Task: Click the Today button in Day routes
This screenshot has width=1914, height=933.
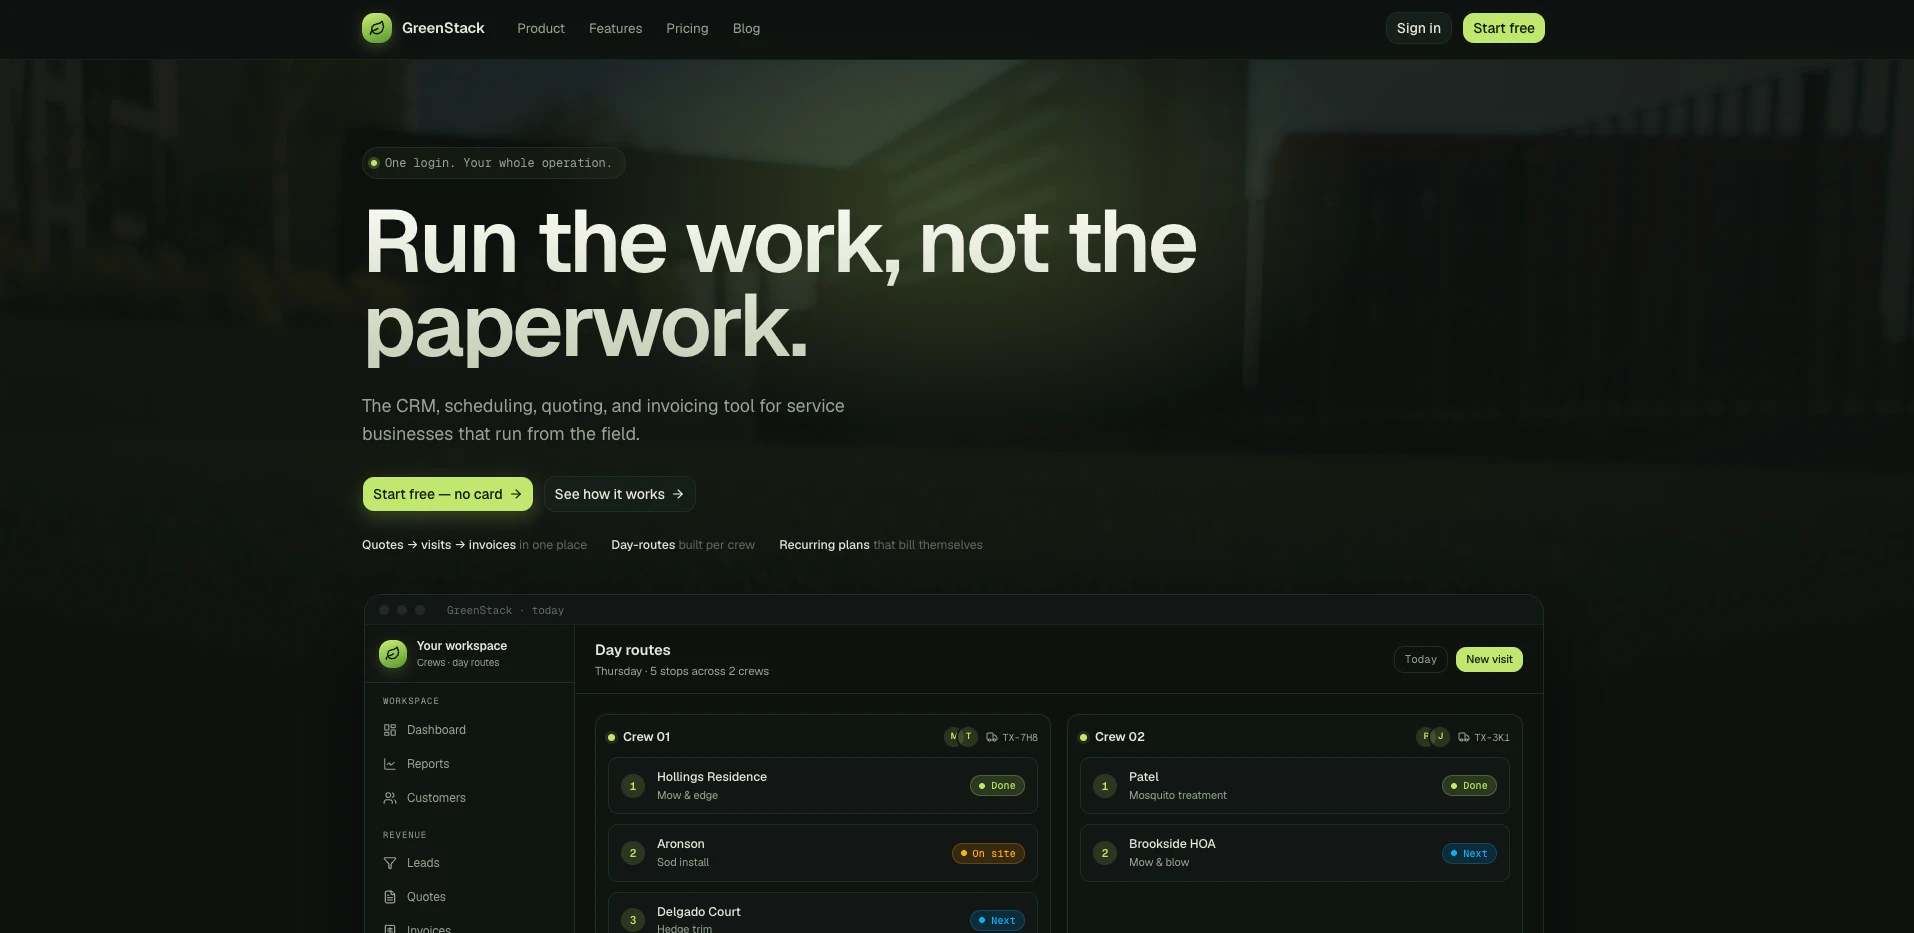Action: pos(1421,659)
